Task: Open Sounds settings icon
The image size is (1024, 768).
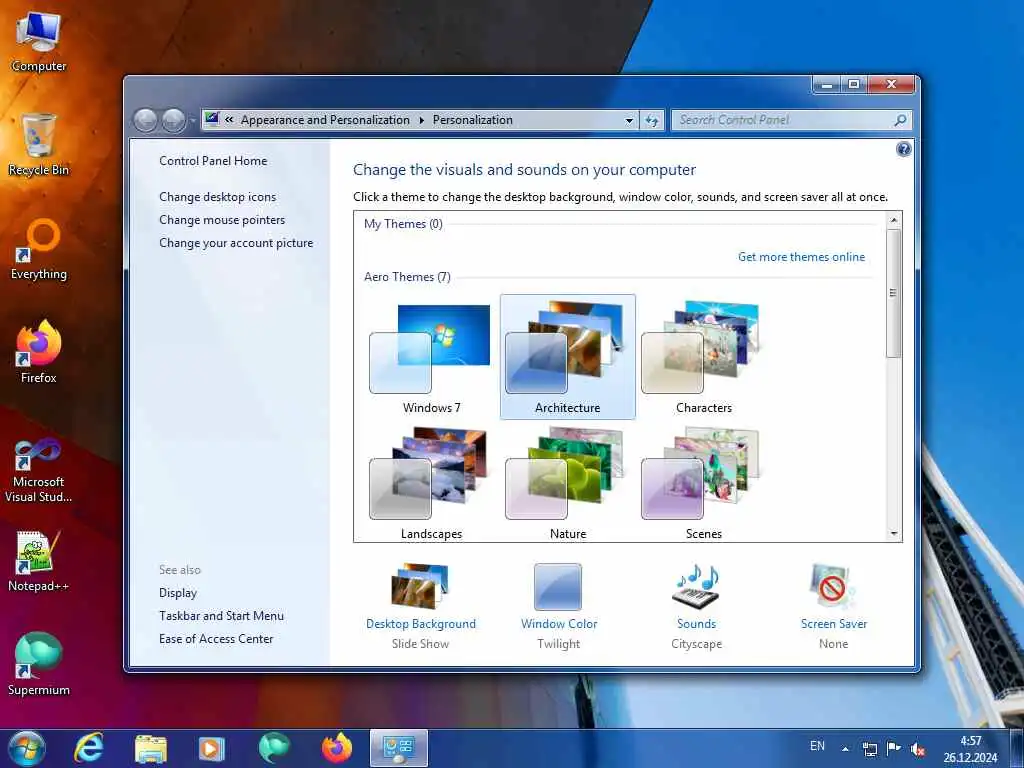Action: click(696, 586)
